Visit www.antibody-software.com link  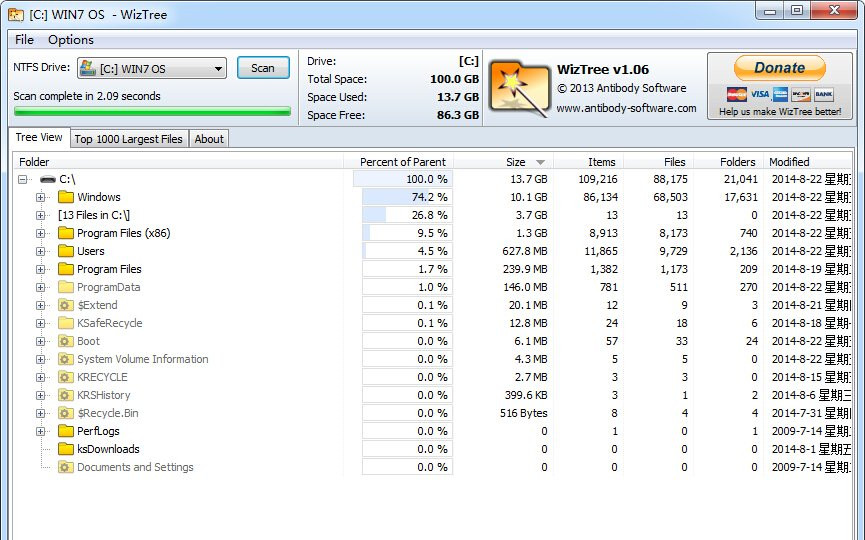[x=626, y=108]
